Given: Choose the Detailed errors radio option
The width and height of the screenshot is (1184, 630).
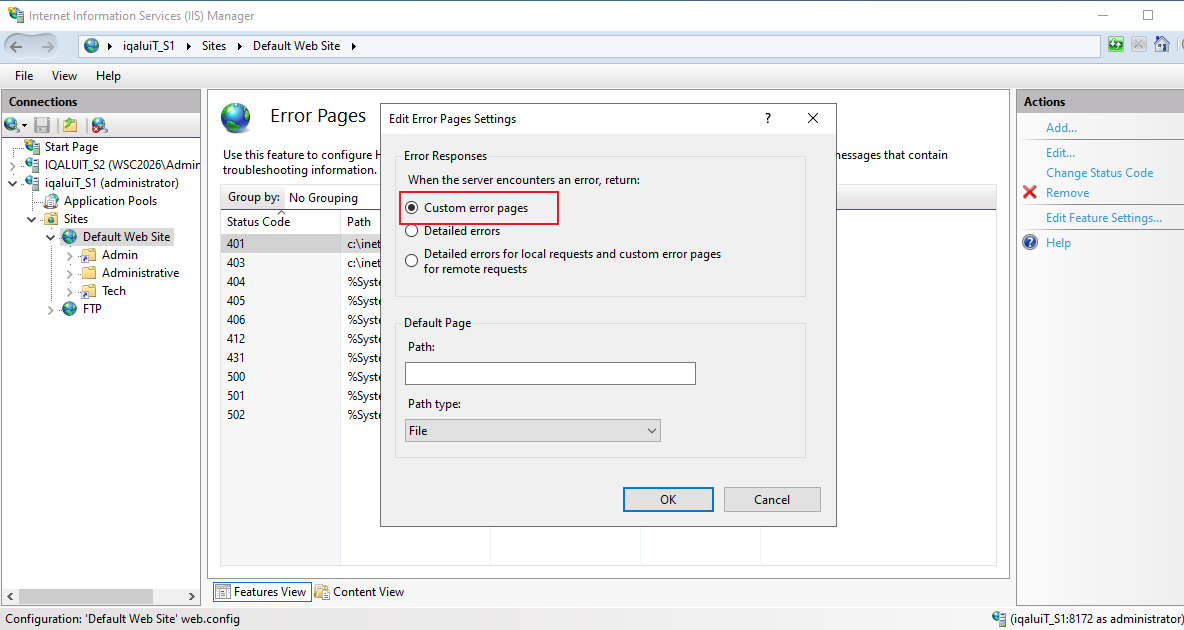Looking at the screenshot, I should (x=412, y=231).
